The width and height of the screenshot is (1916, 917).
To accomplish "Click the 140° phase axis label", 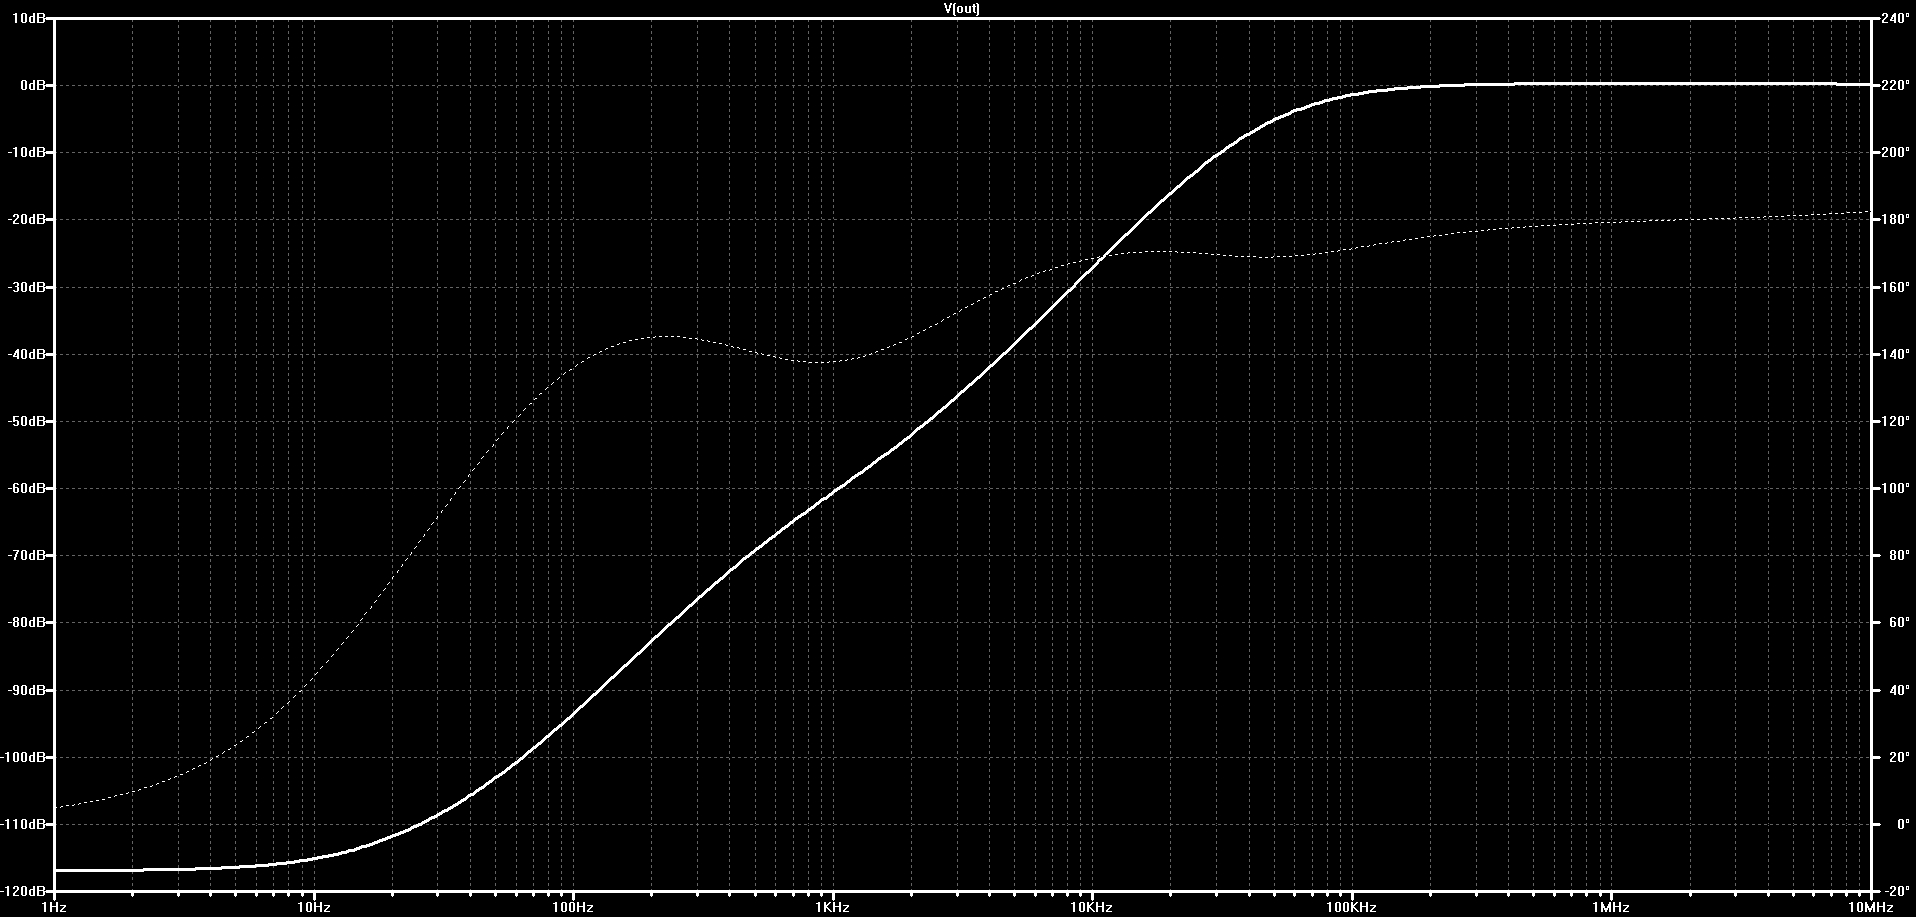I will tap(1895, 354).
